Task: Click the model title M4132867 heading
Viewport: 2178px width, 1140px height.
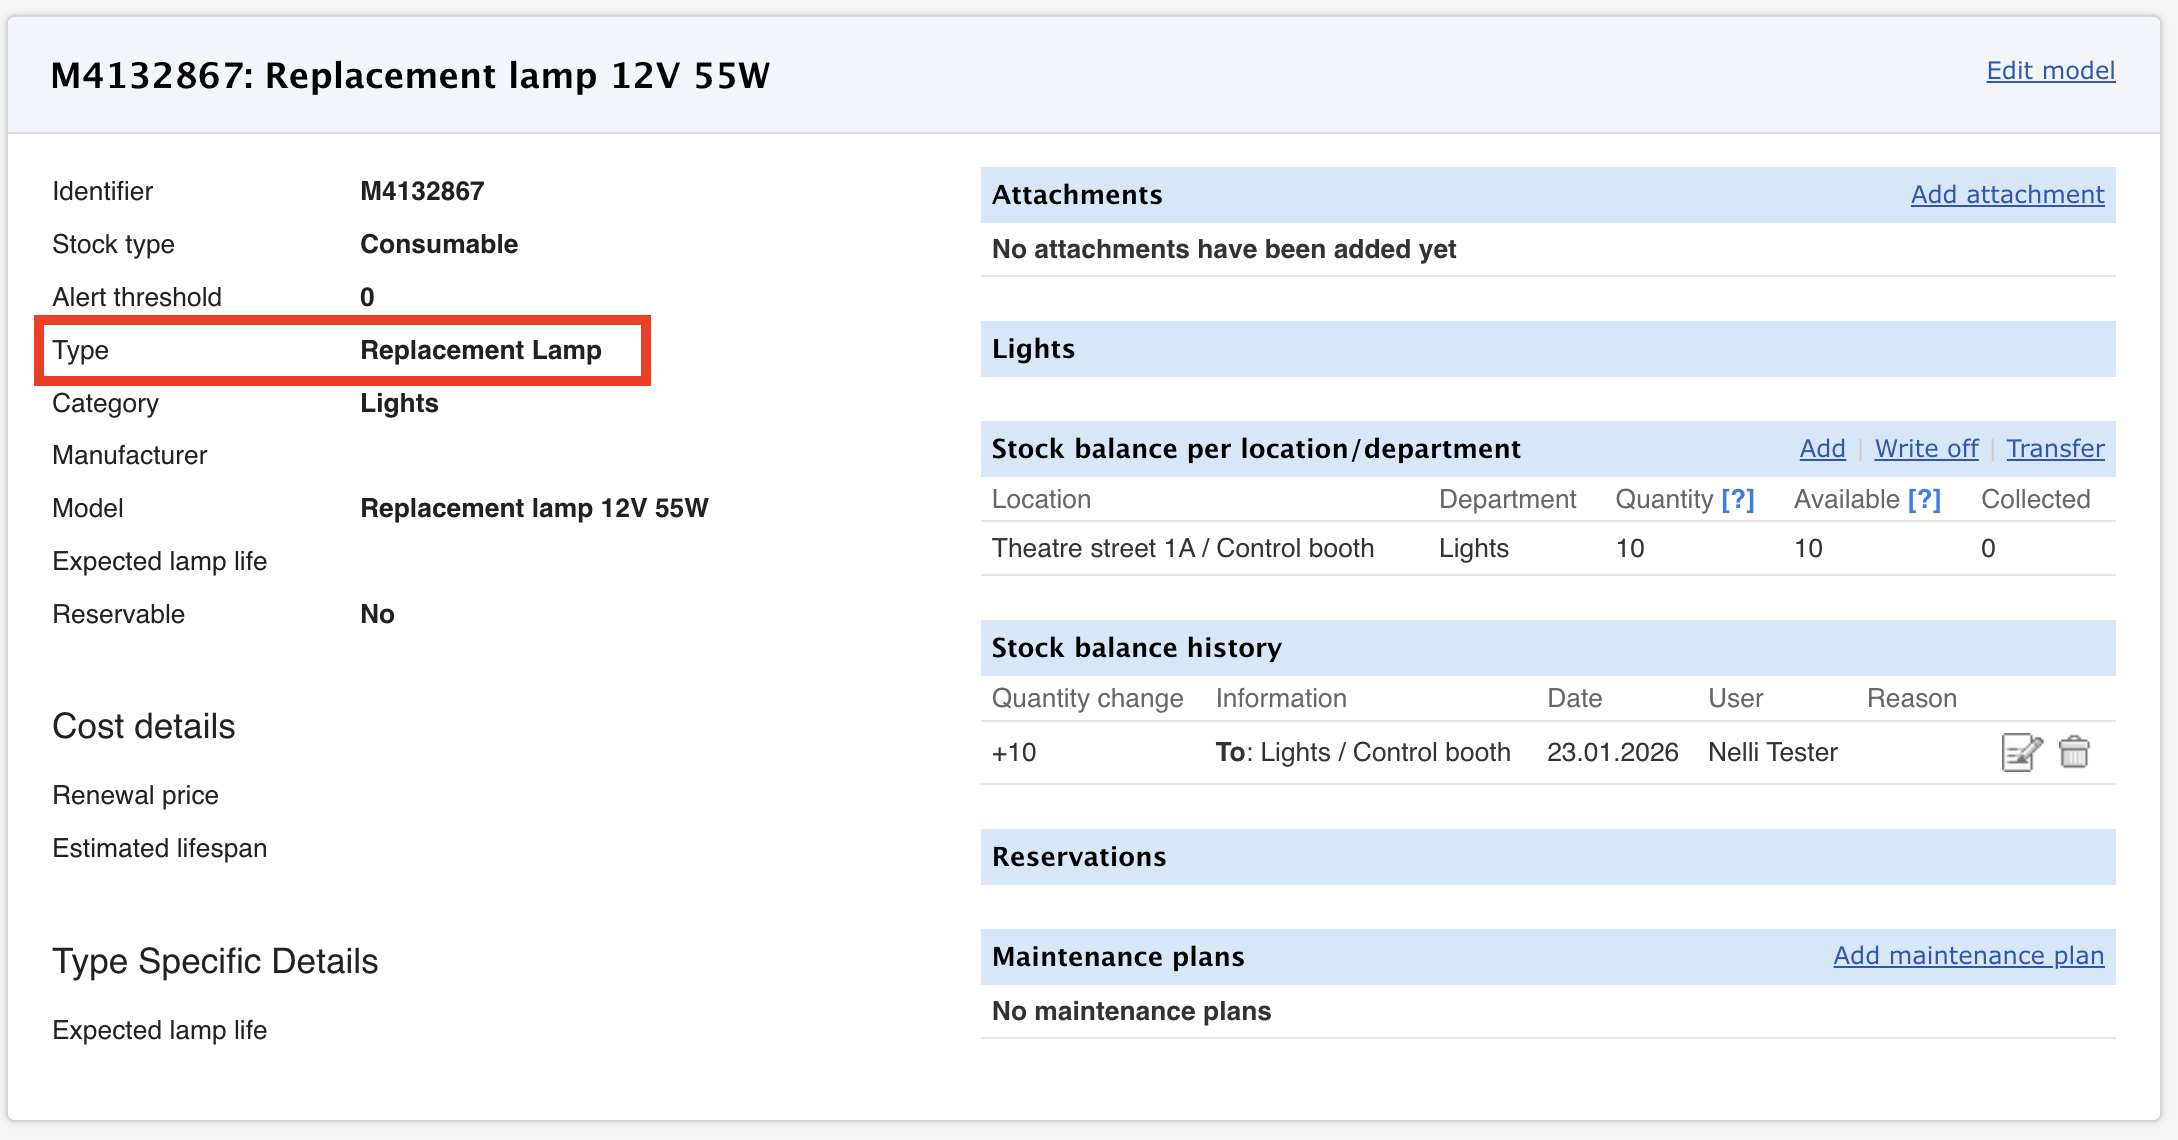Action: click(410, 76)
